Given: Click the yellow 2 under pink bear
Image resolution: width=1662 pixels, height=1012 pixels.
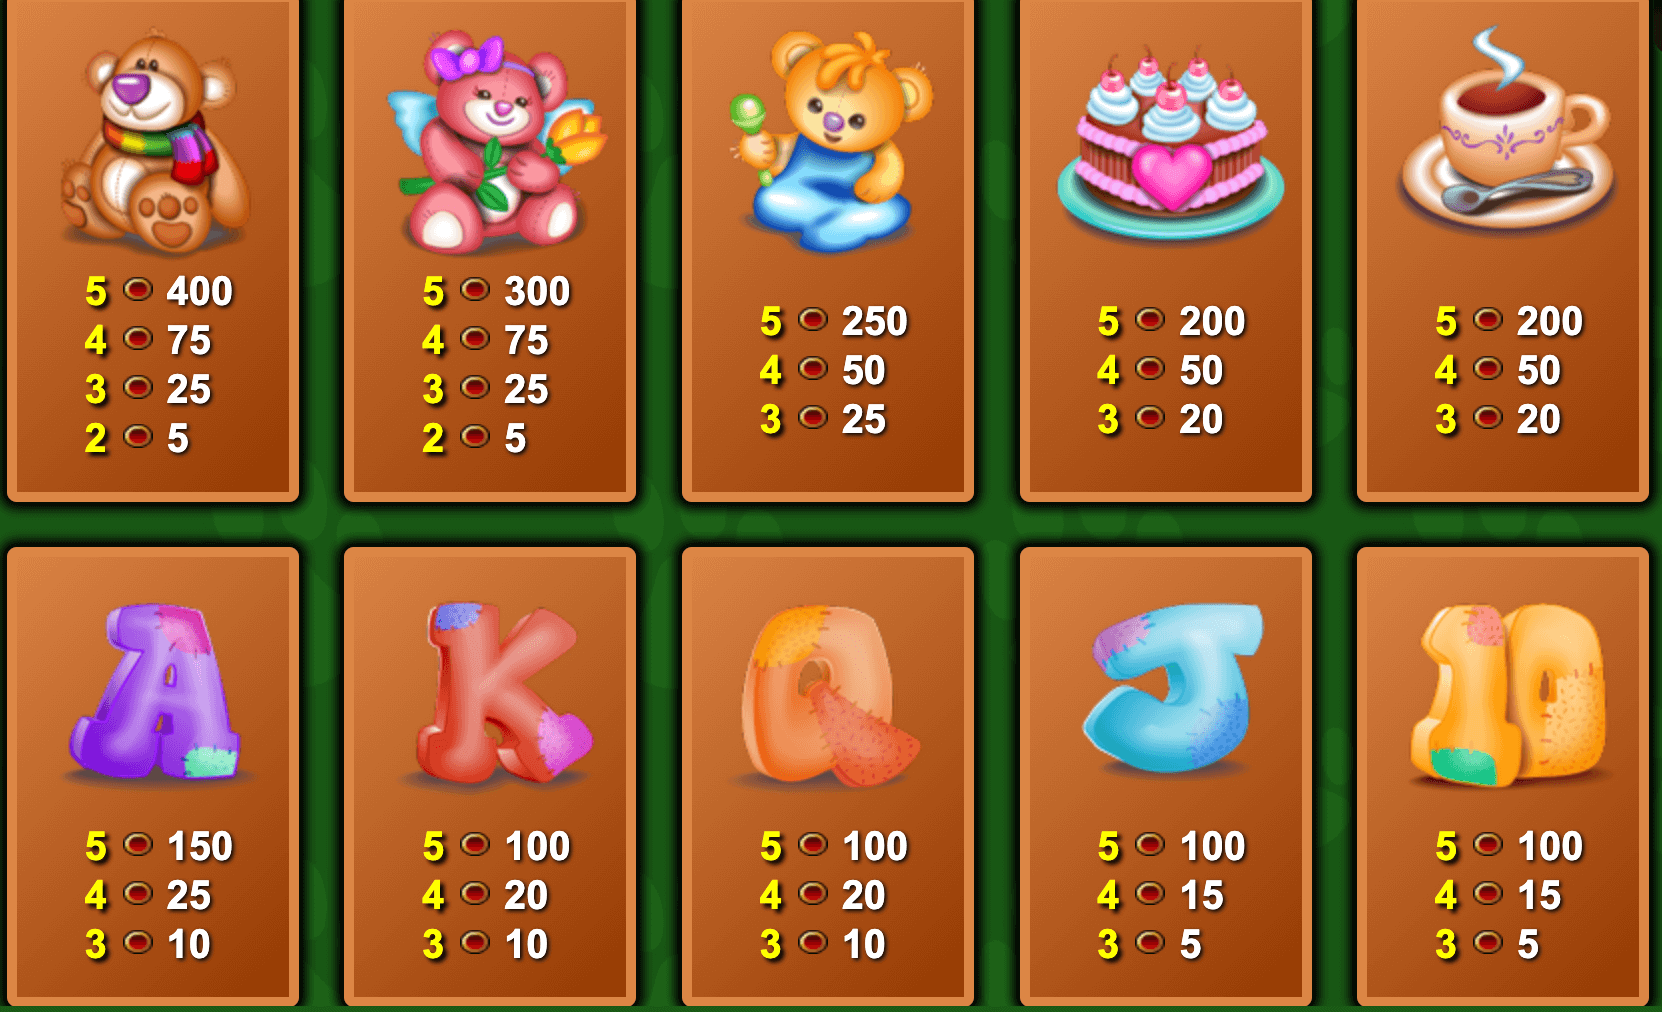Looking at the screenshot, I should (x=433, y=439).
